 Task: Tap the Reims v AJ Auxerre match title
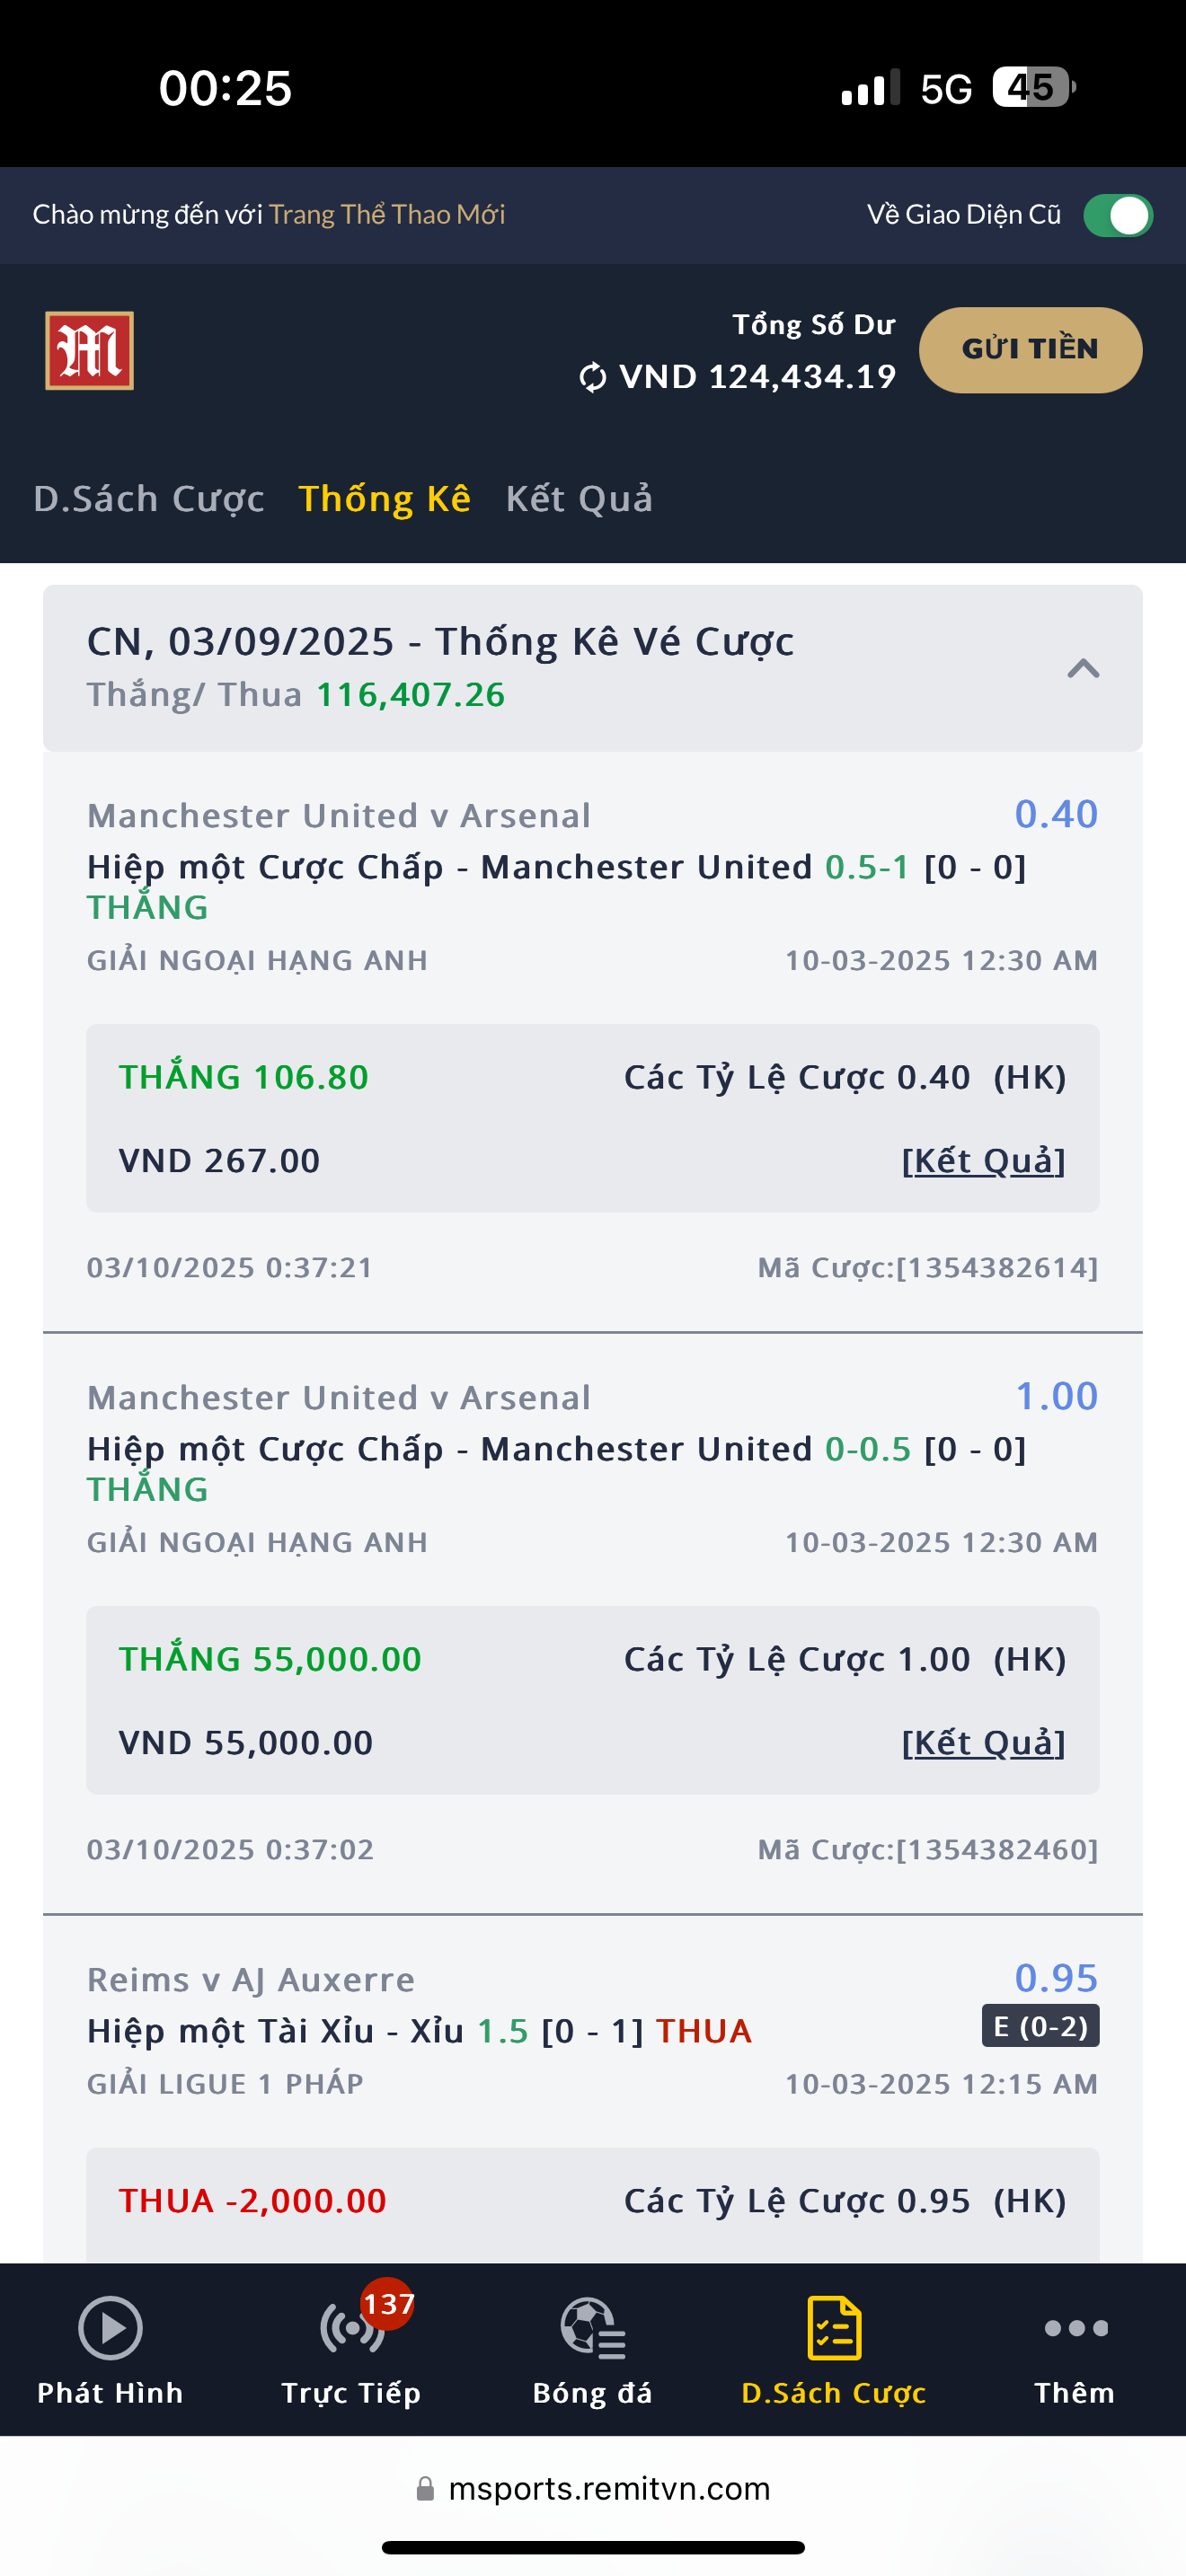click(251, 1979)
